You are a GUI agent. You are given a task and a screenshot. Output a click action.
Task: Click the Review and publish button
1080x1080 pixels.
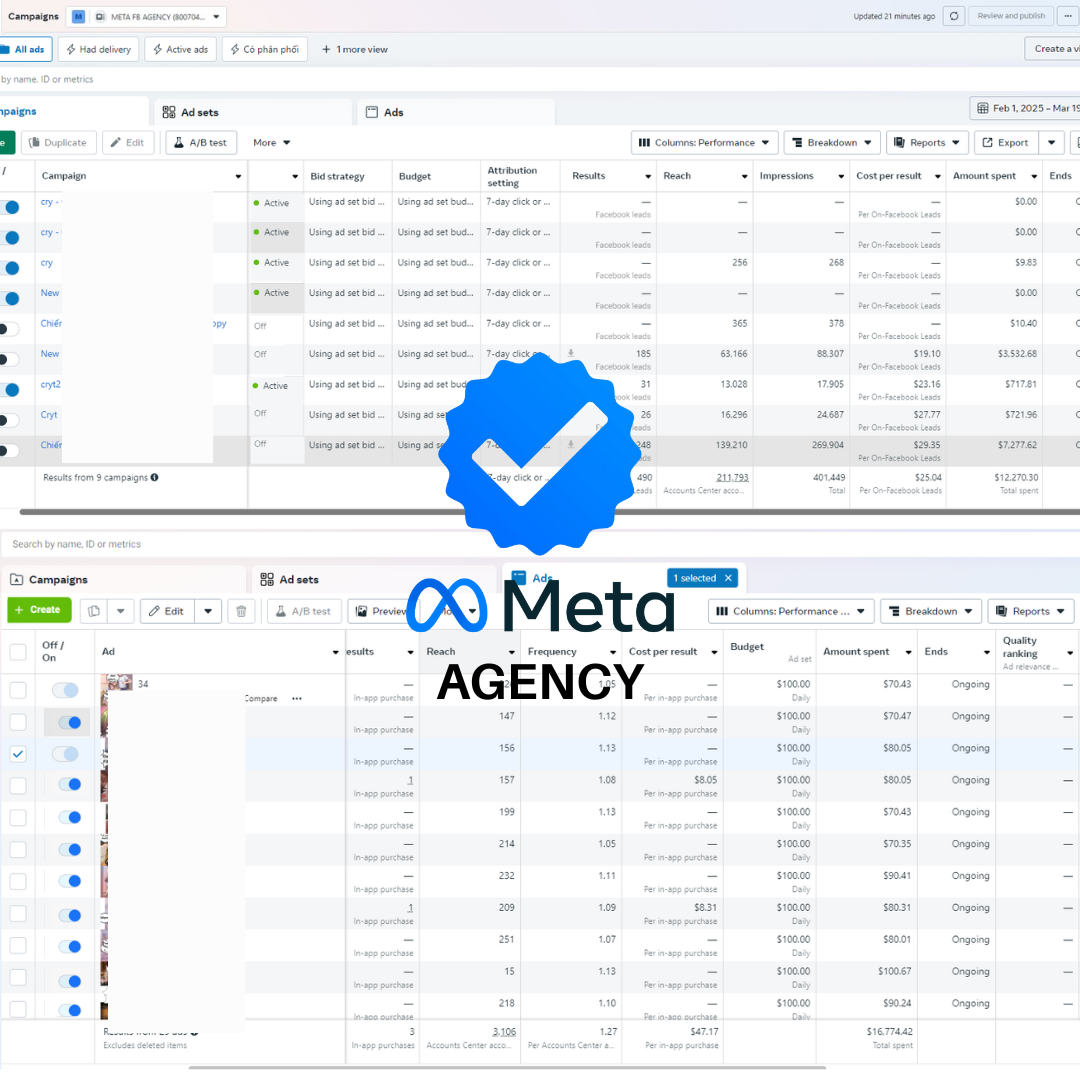(x=1010, y=16)
